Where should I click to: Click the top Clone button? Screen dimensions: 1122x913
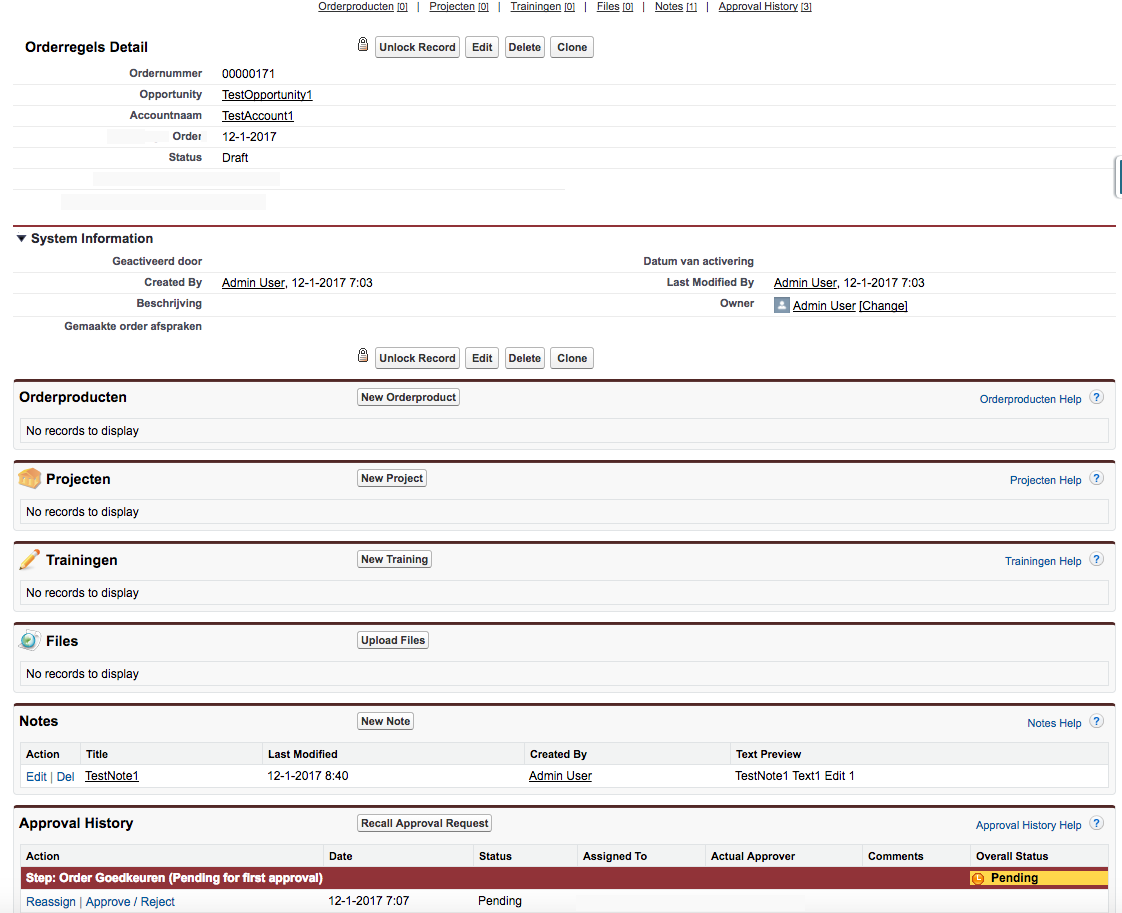(x=572, y=47)
